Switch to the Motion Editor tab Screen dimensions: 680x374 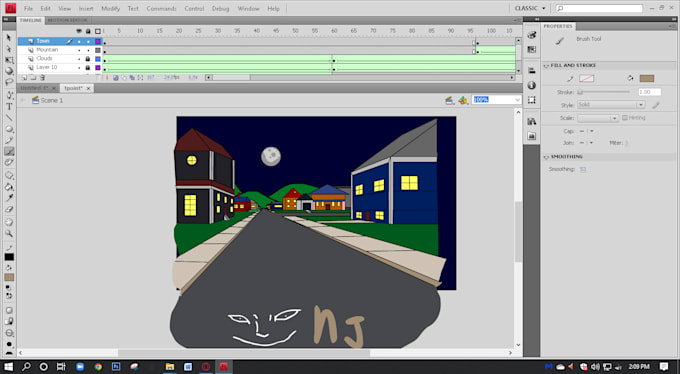point(67,20)
